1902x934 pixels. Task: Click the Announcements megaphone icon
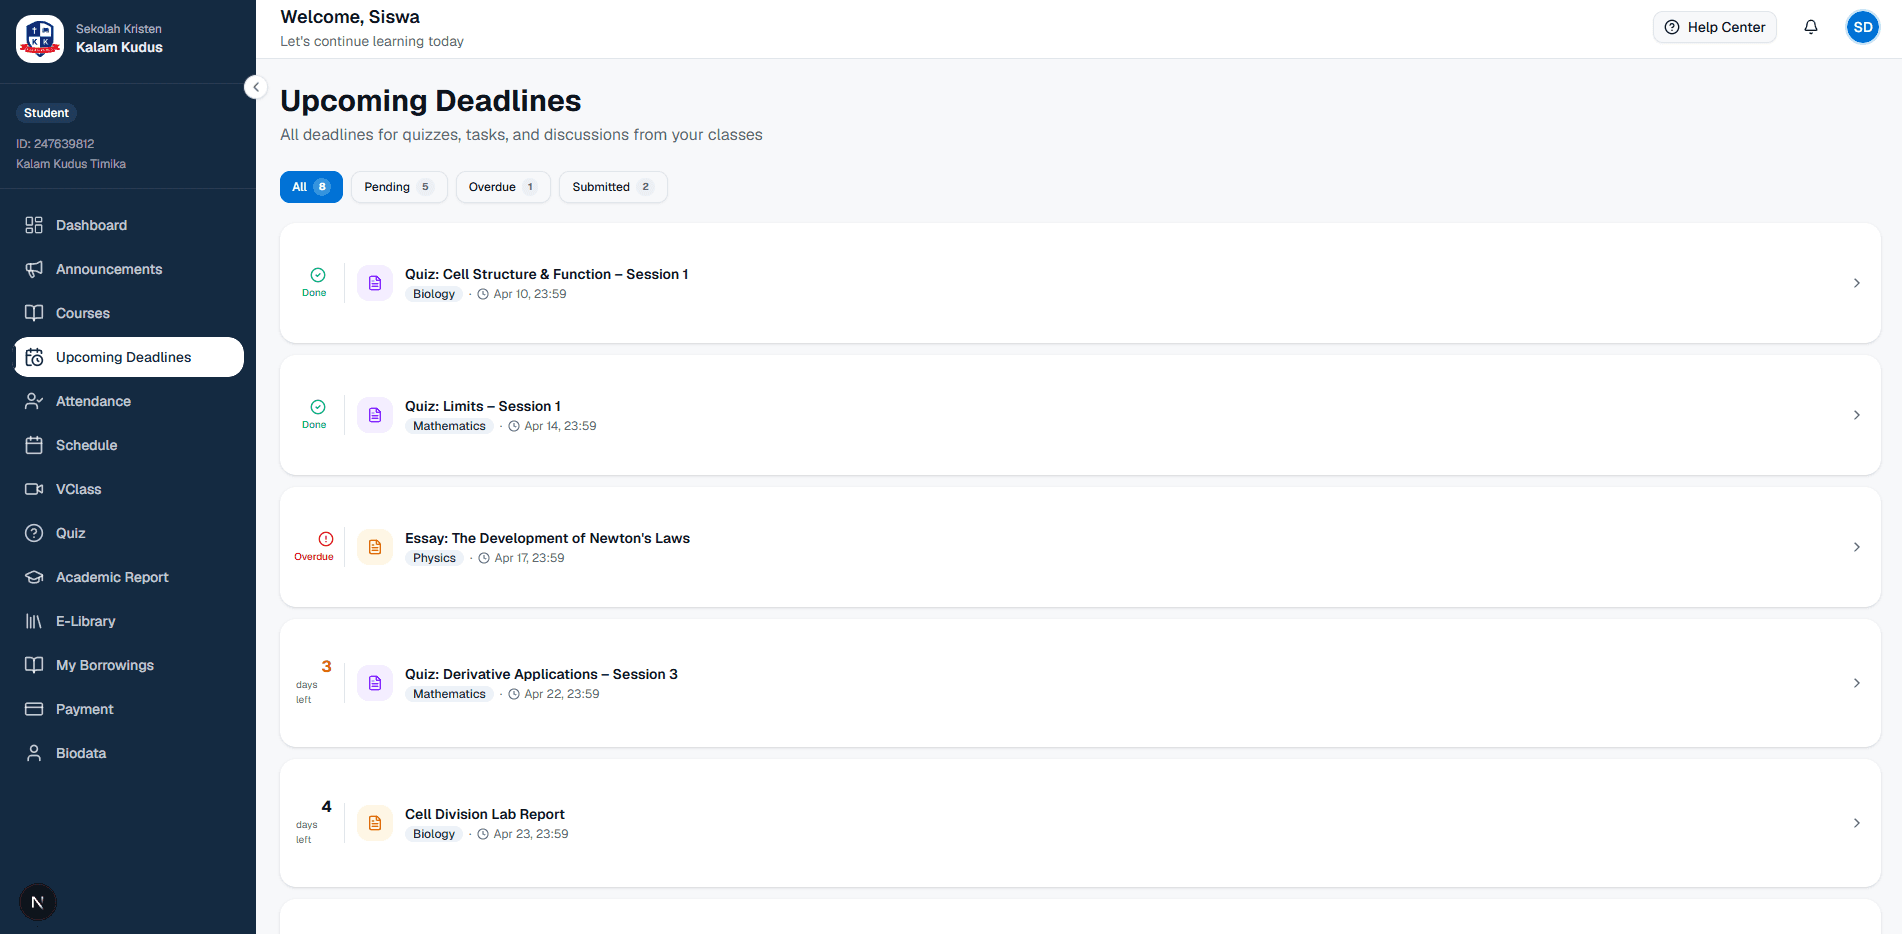pyautogui.click(x=34, y=269)
